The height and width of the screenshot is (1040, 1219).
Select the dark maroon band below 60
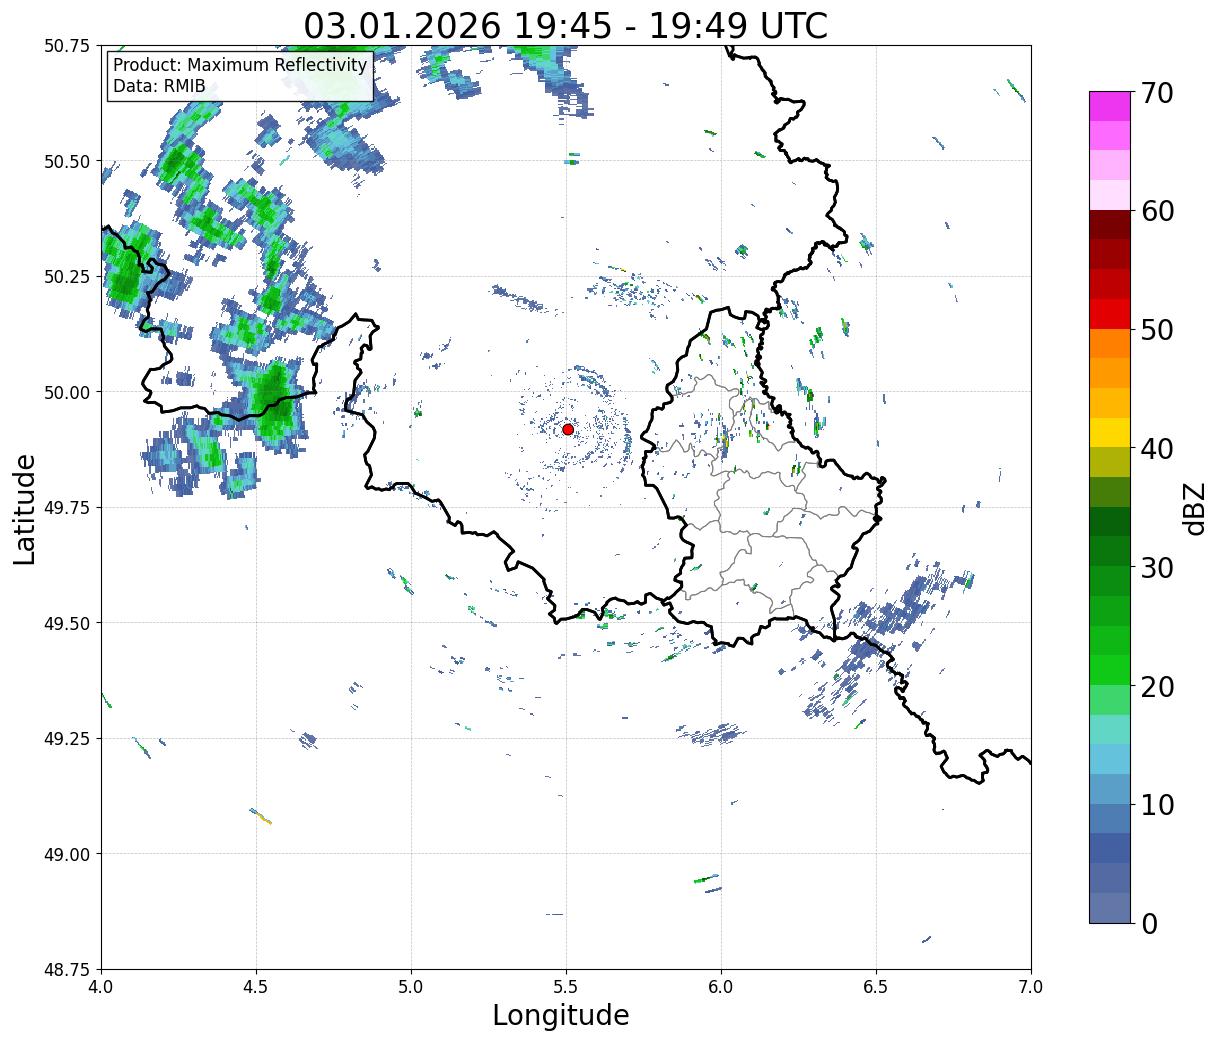1110,224
